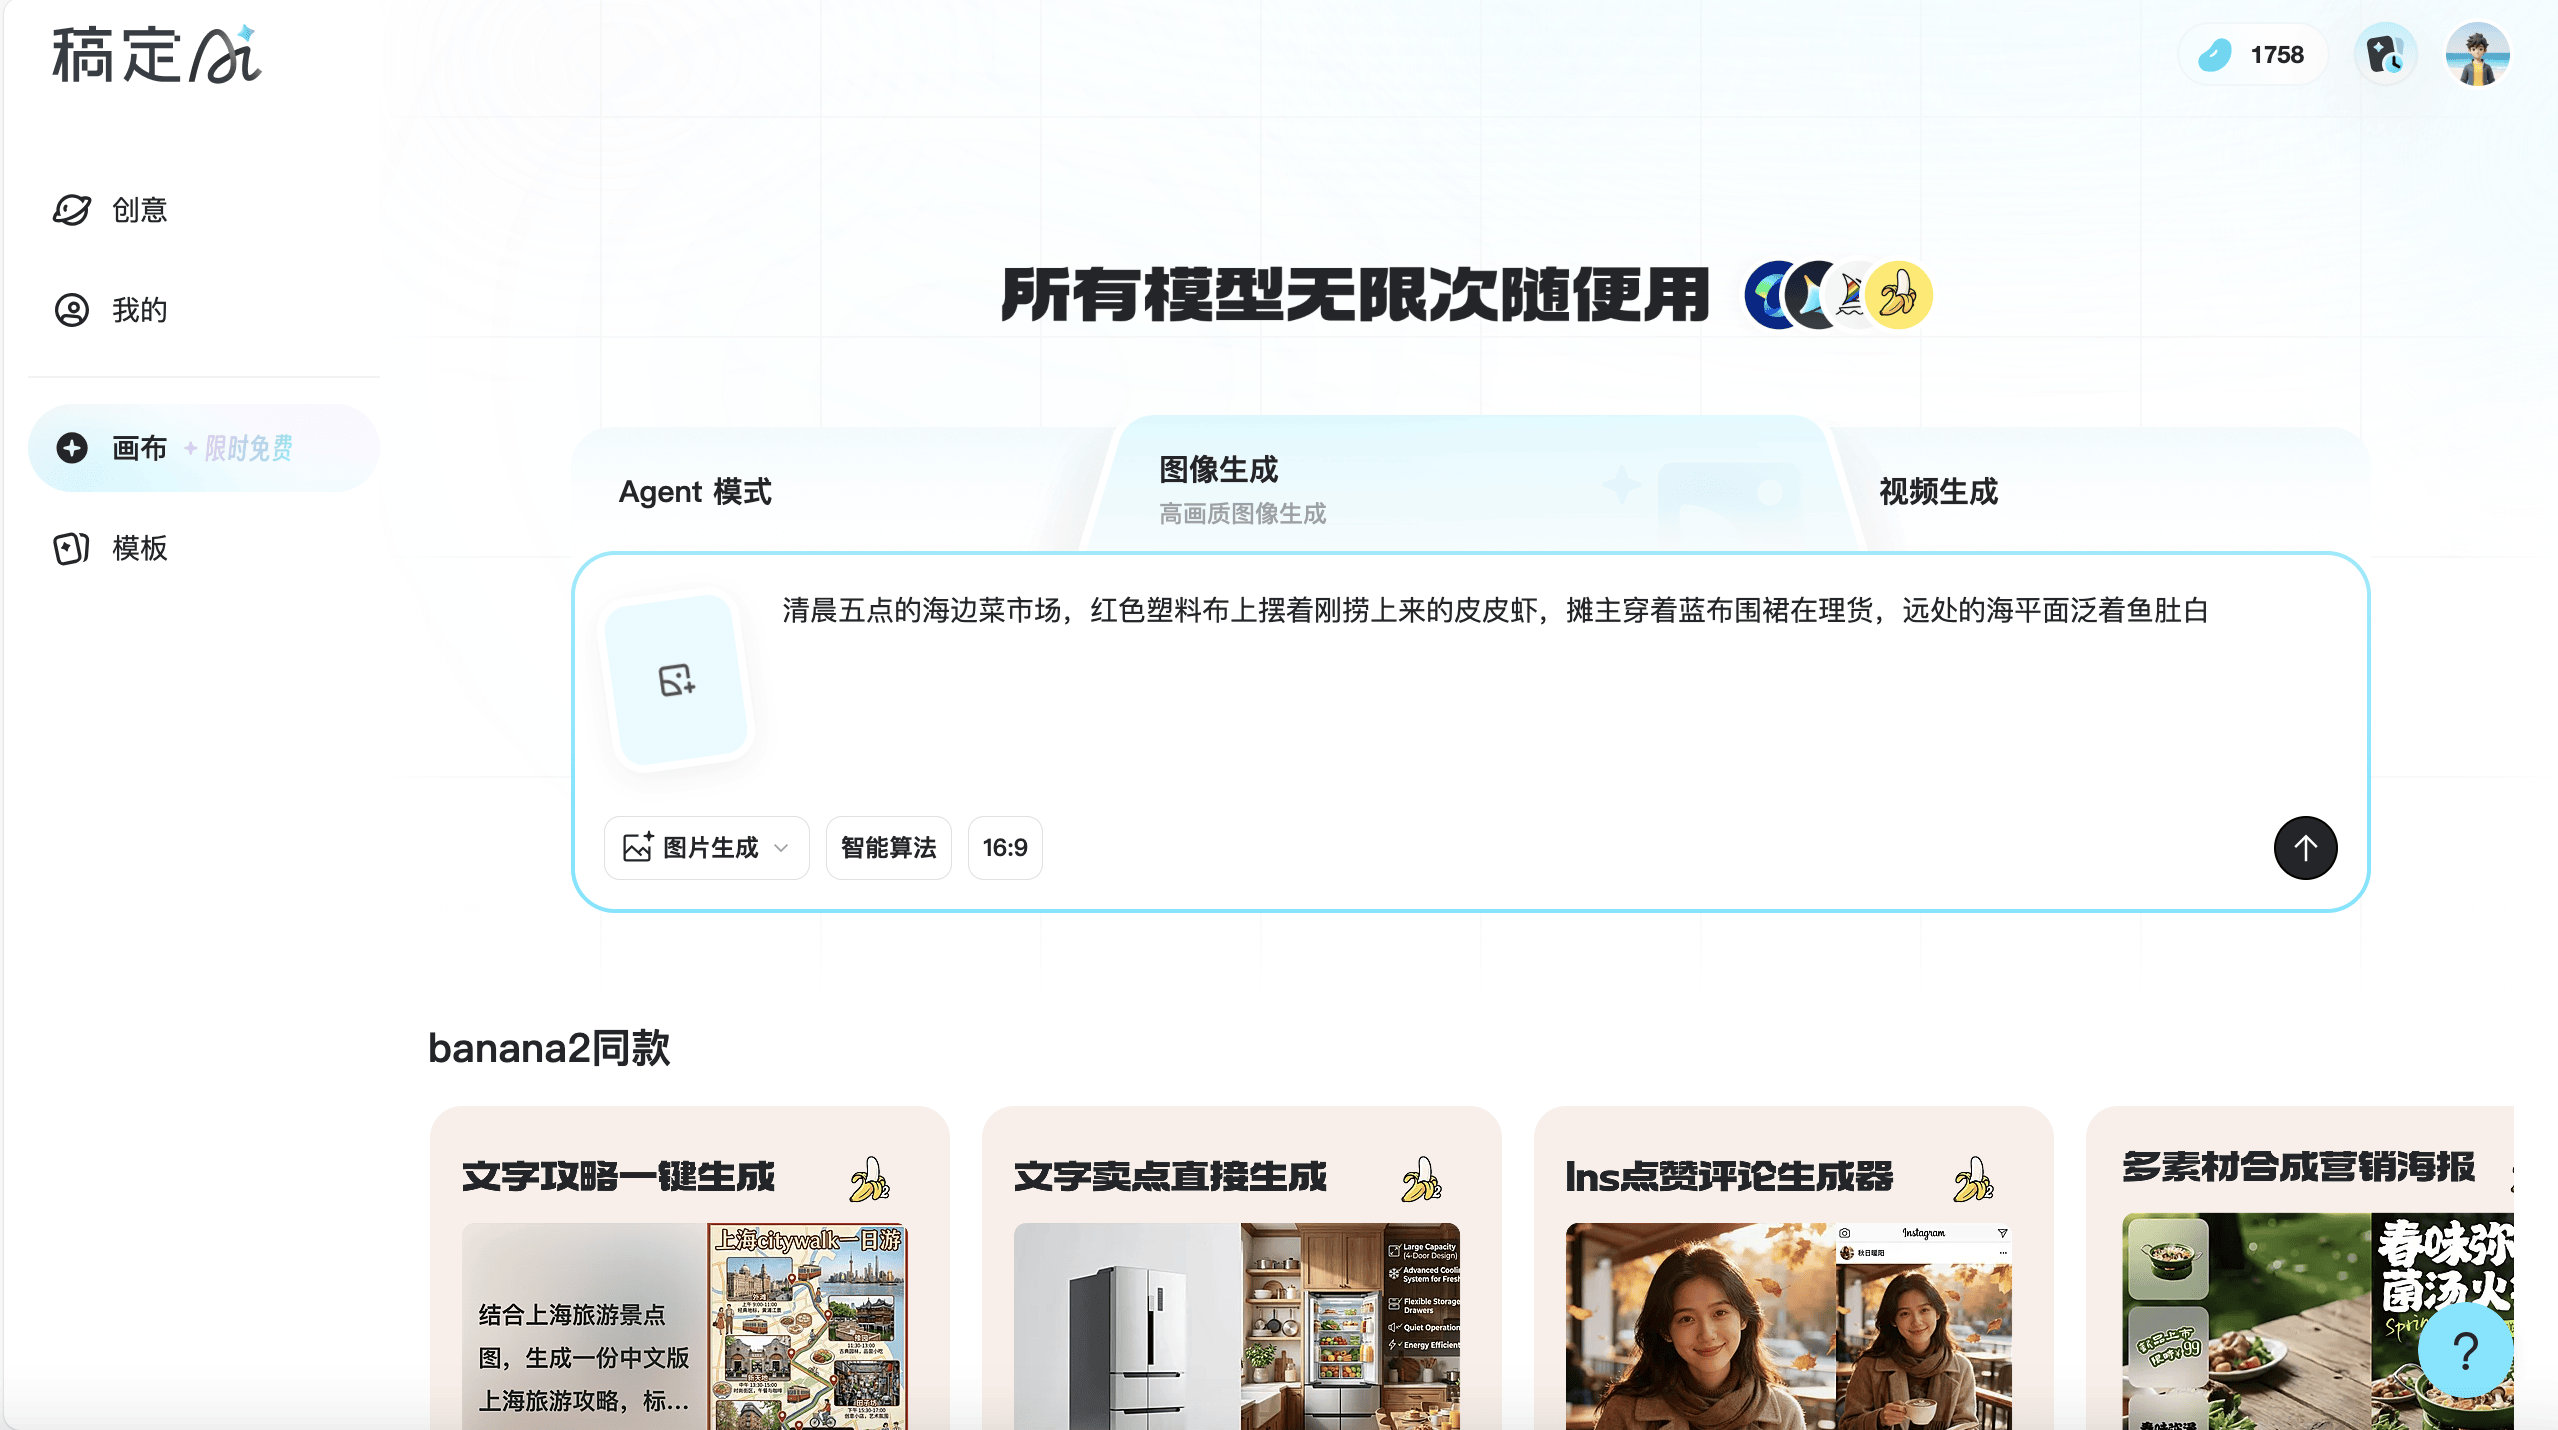Screen dimensions: 2558x1430
Task: Open the task history icon beside credits
Action: coord(2385,55)
